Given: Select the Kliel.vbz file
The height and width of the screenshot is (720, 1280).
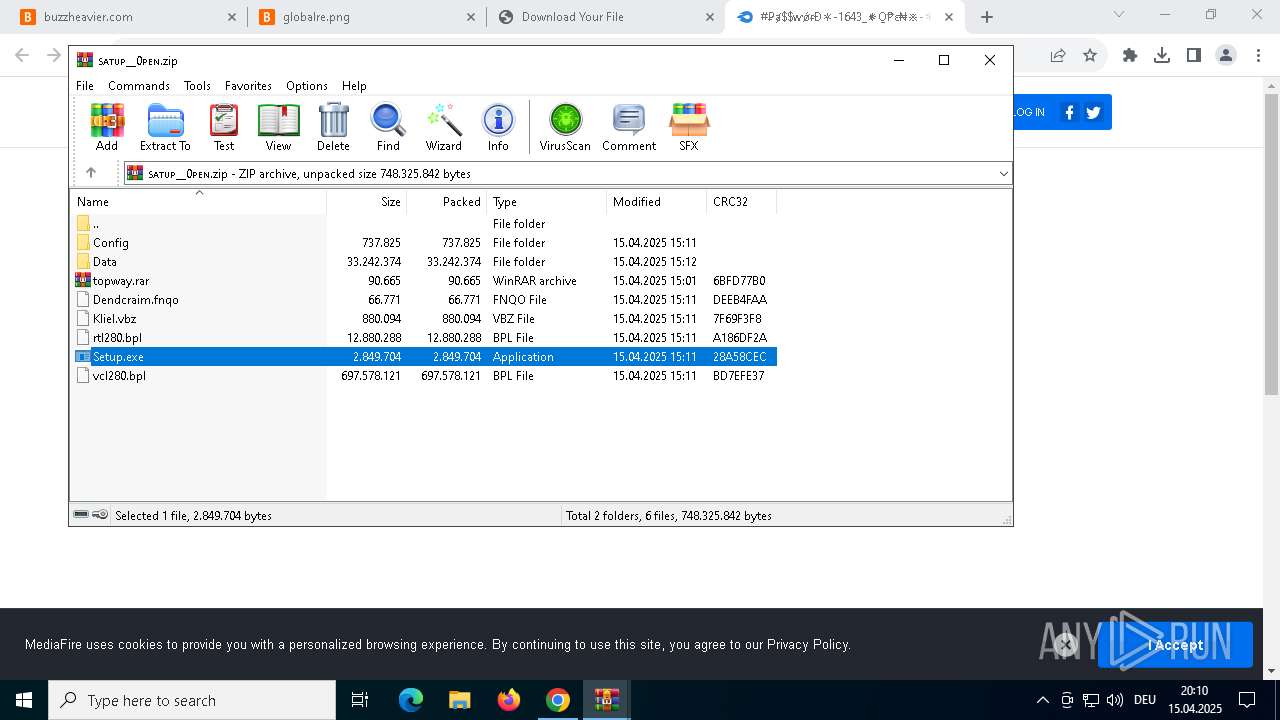Looking at the screenshot, I should click(x=423, y=319).
